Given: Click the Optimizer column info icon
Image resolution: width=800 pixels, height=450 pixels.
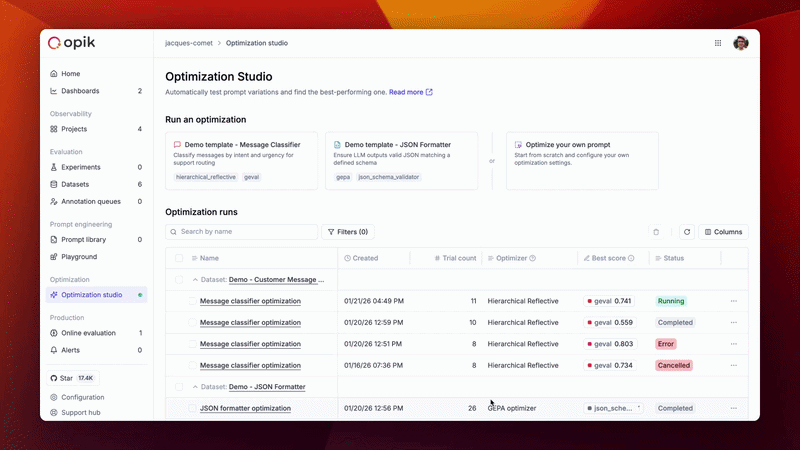Looking at the screenshot, I should (x=533, y=258).
